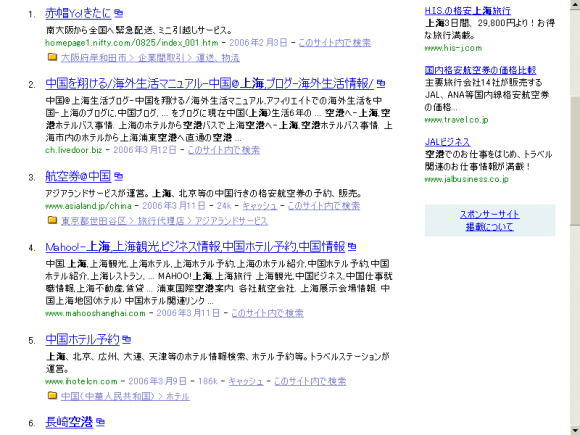The image size is (580, 435).
Task: Open sponsored ad 国内格安航空券の価格比較
Action: pos(480,70)
